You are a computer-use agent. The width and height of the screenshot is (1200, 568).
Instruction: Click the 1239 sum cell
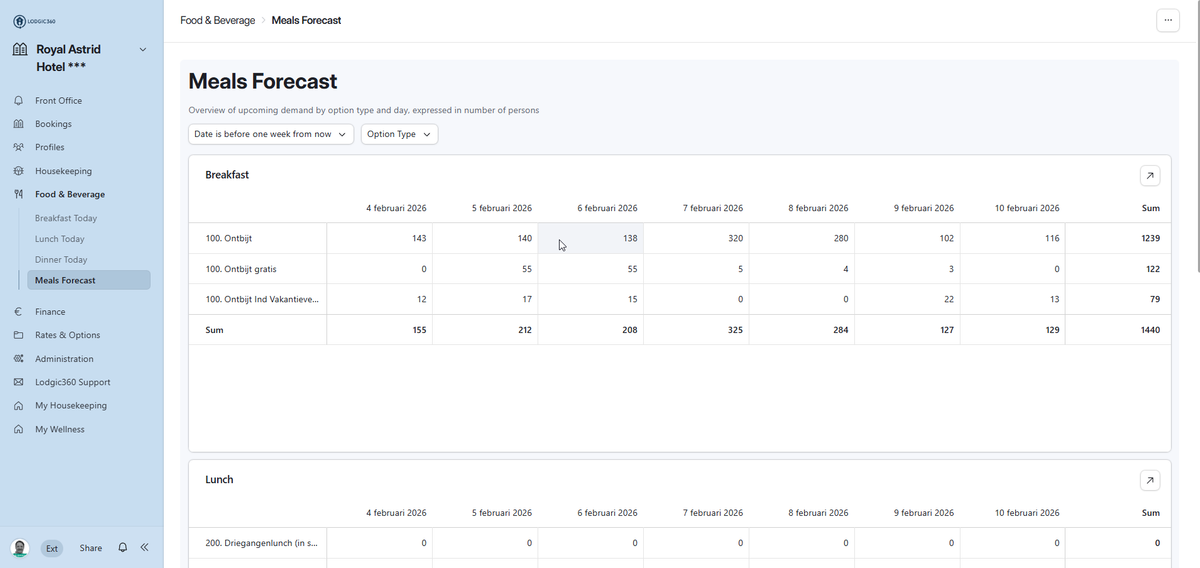(1118, 239)
